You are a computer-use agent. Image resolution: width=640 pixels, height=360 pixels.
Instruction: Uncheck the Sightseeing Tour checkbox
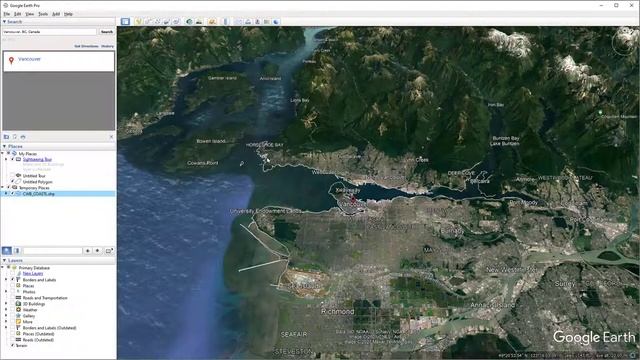[x=13, y=160]
